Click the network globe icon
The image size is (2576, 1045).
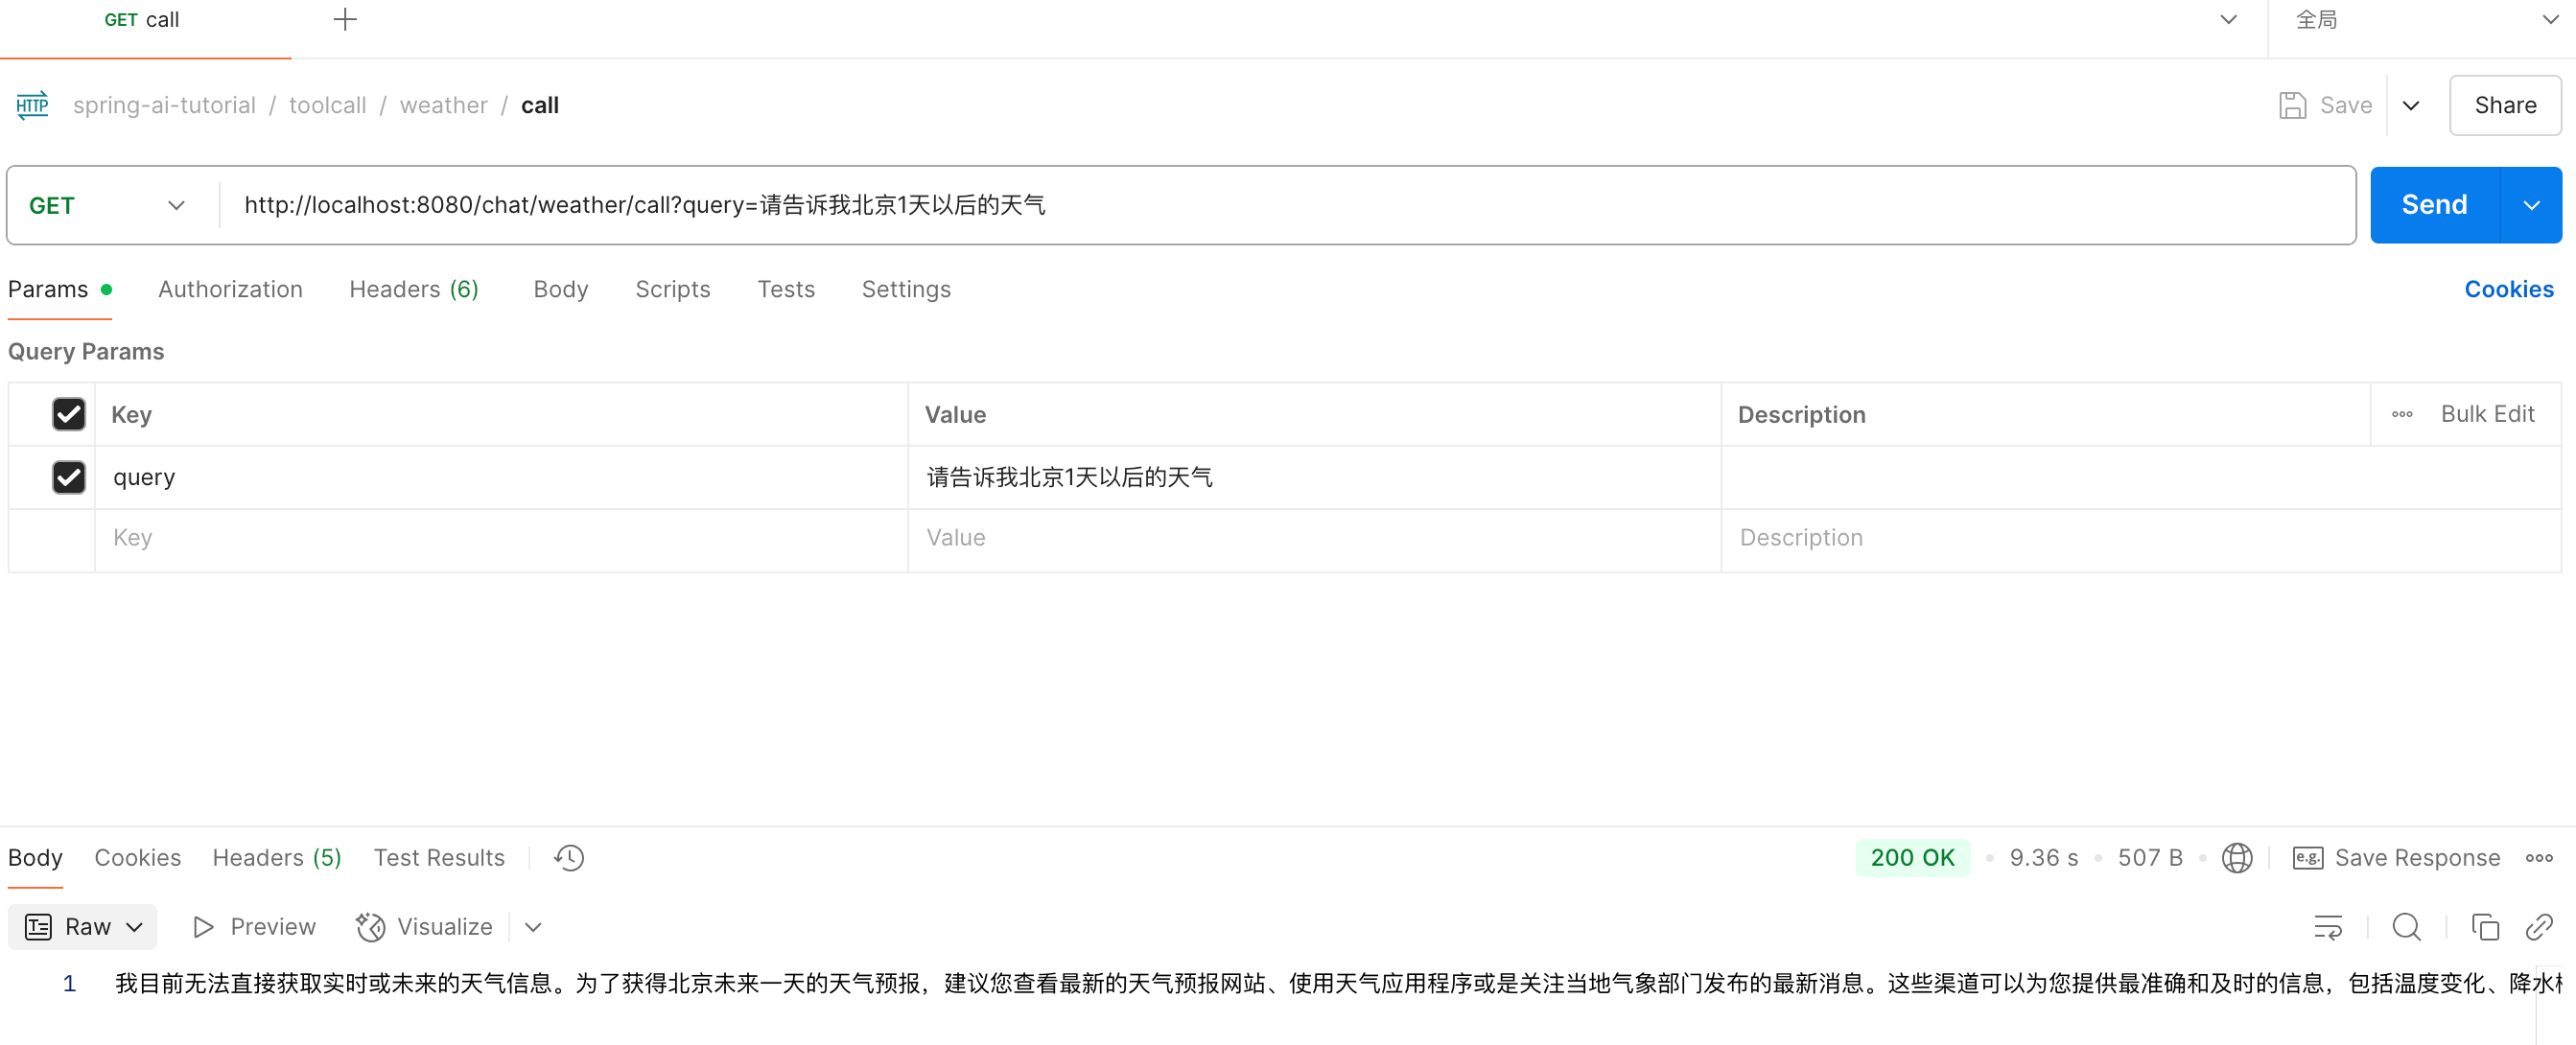(x=2237, y=858)
